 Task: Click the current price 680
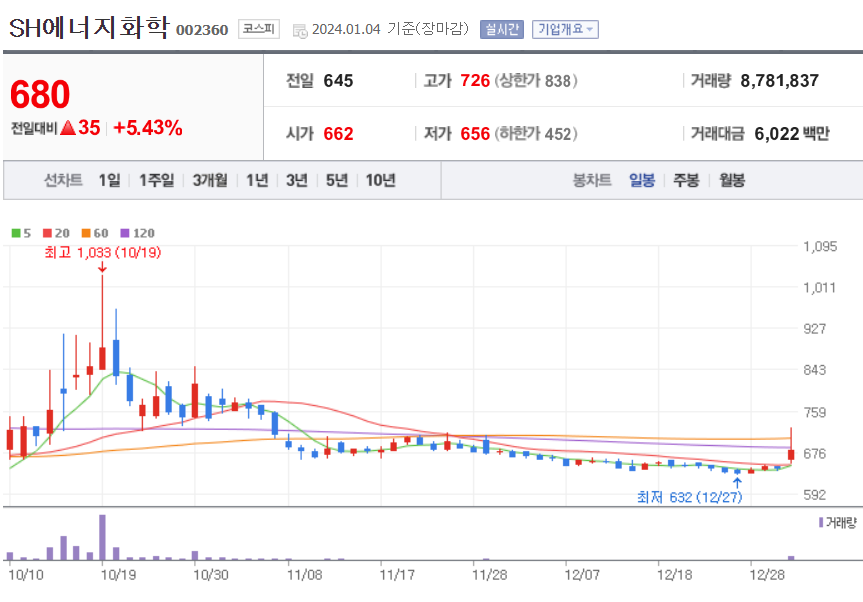pyautogui.click(x=40, y=95)
